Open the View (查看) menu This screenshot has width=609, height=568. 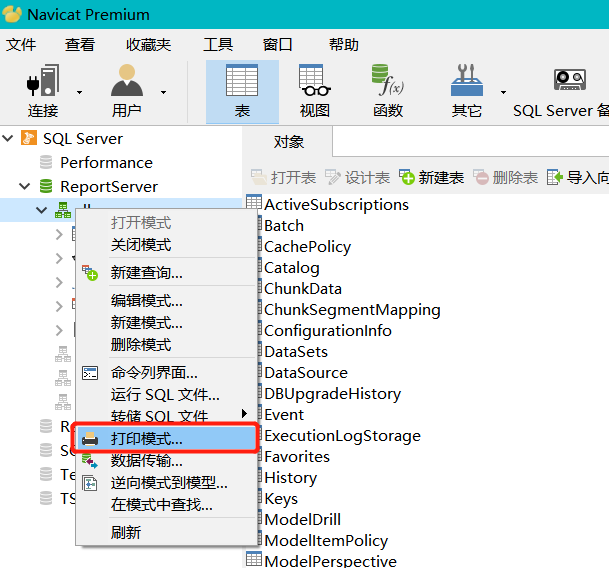click(x=80, y=45)
